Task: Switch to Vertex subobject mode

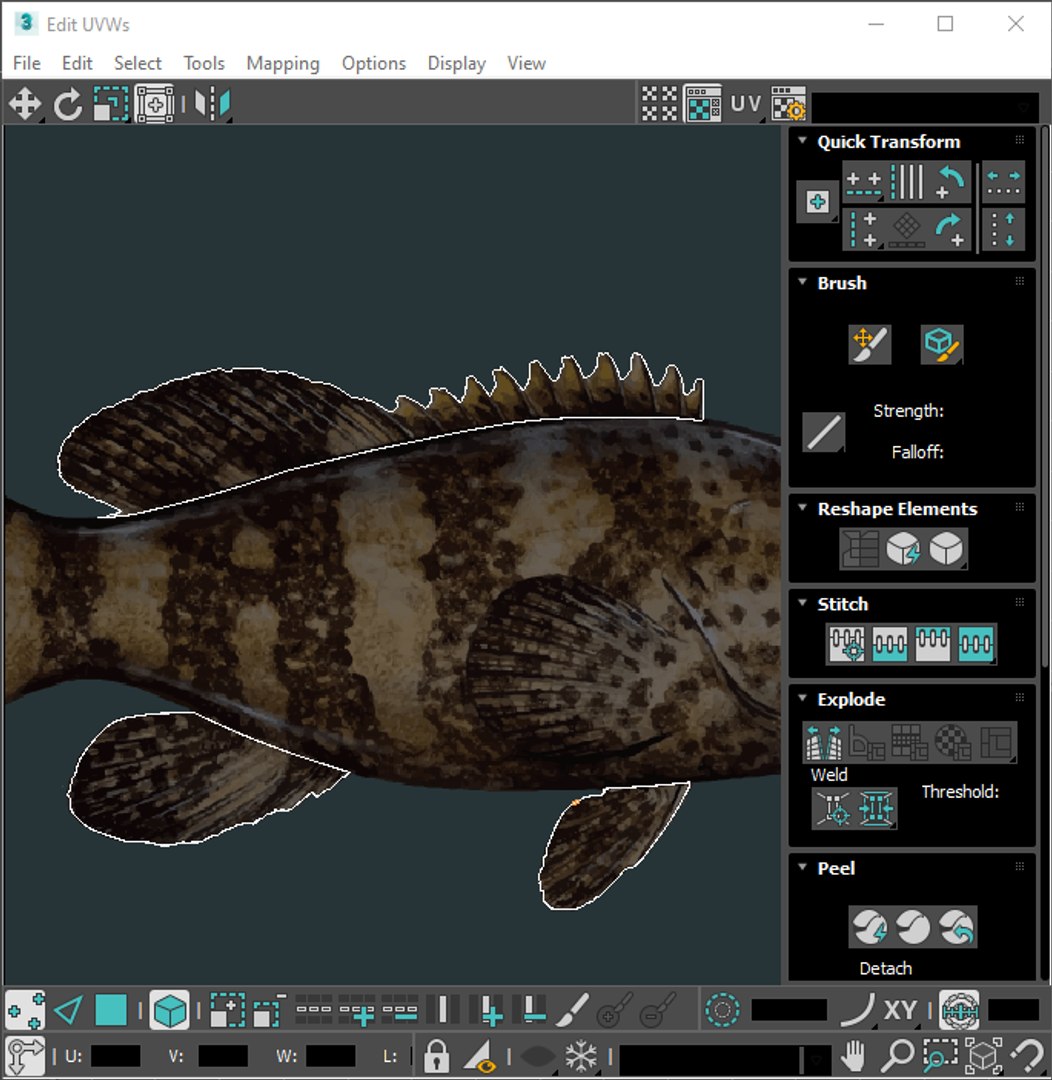Action: (25, 1011)
